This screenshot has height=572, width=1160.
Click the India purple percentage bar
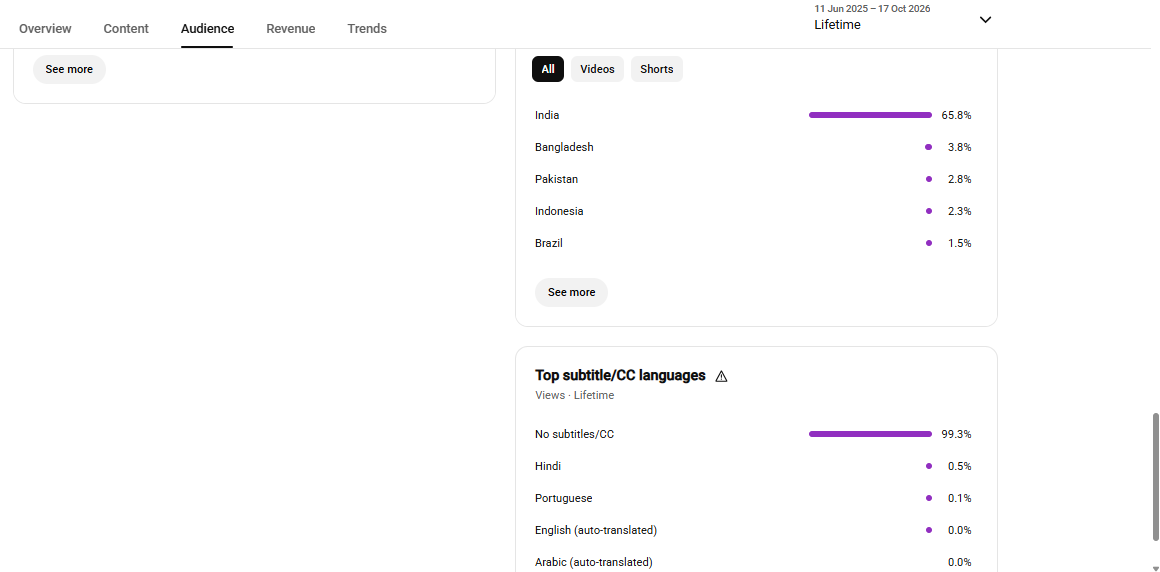[x=870, y=115]
